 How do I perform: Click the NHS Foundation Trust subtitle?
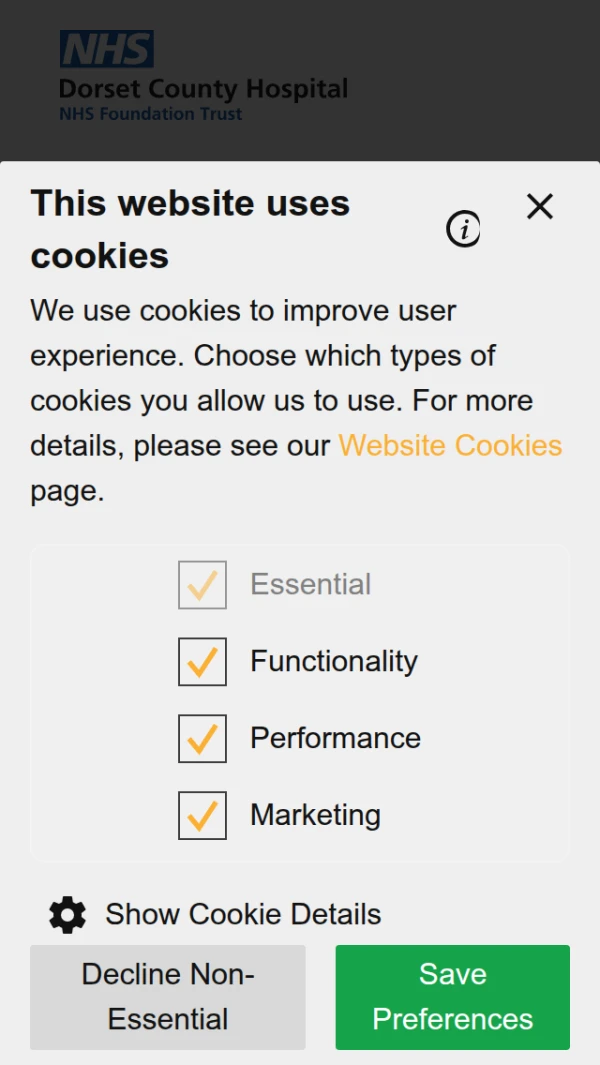(150, 114)
